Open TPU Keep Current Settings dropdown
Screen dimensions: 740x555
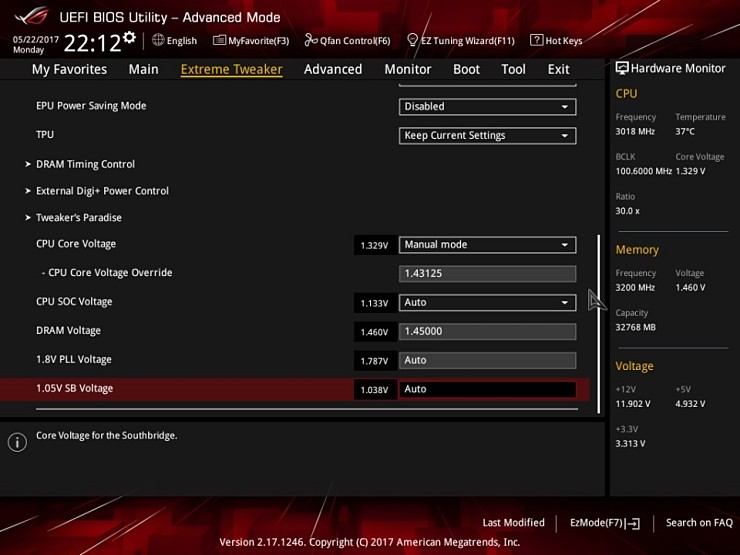(487, 136)
